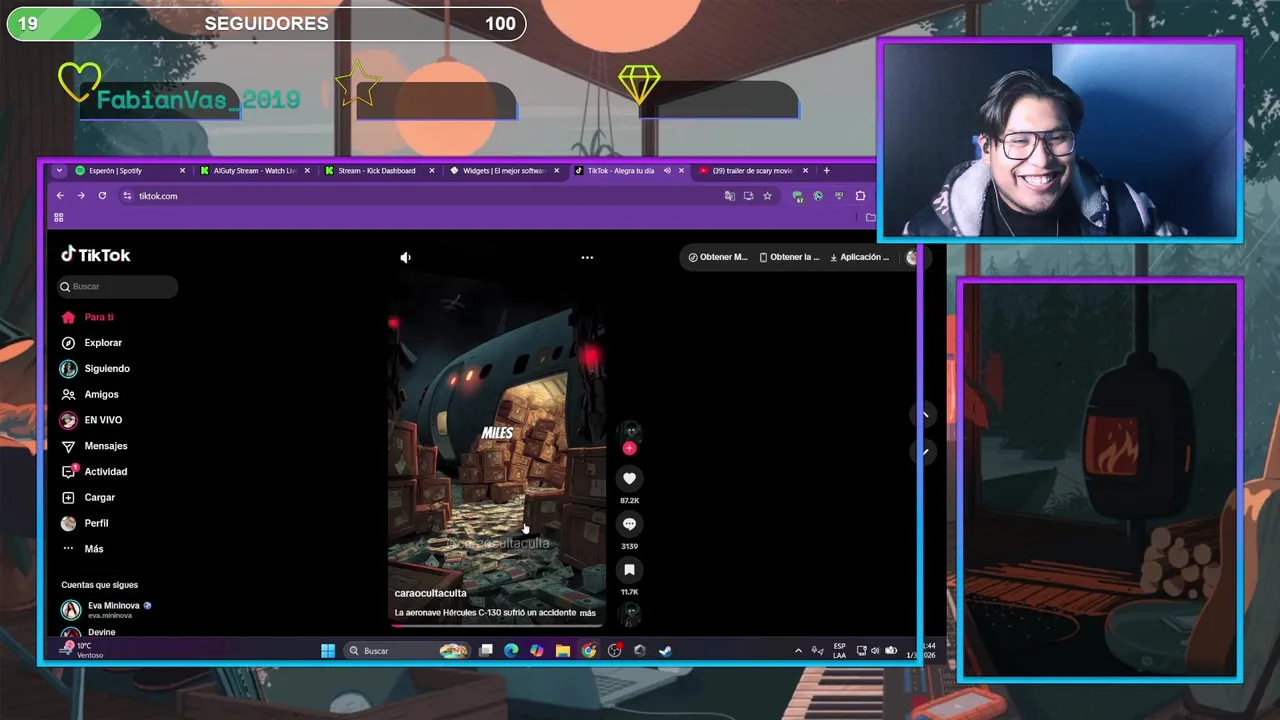Viewport: 1280px width, 720px height.
Task: Go to next video down arrow
Action: click(925, 452)
